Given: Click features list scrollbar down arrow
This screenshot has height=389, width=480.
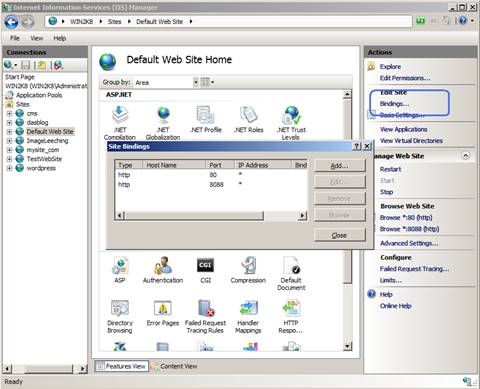Looking at the screenshot, I should pos(347,346).
